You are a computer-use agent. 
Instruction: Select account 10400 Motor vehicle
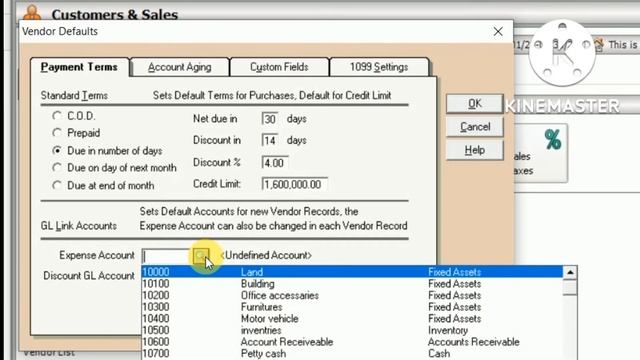(352, 318)
